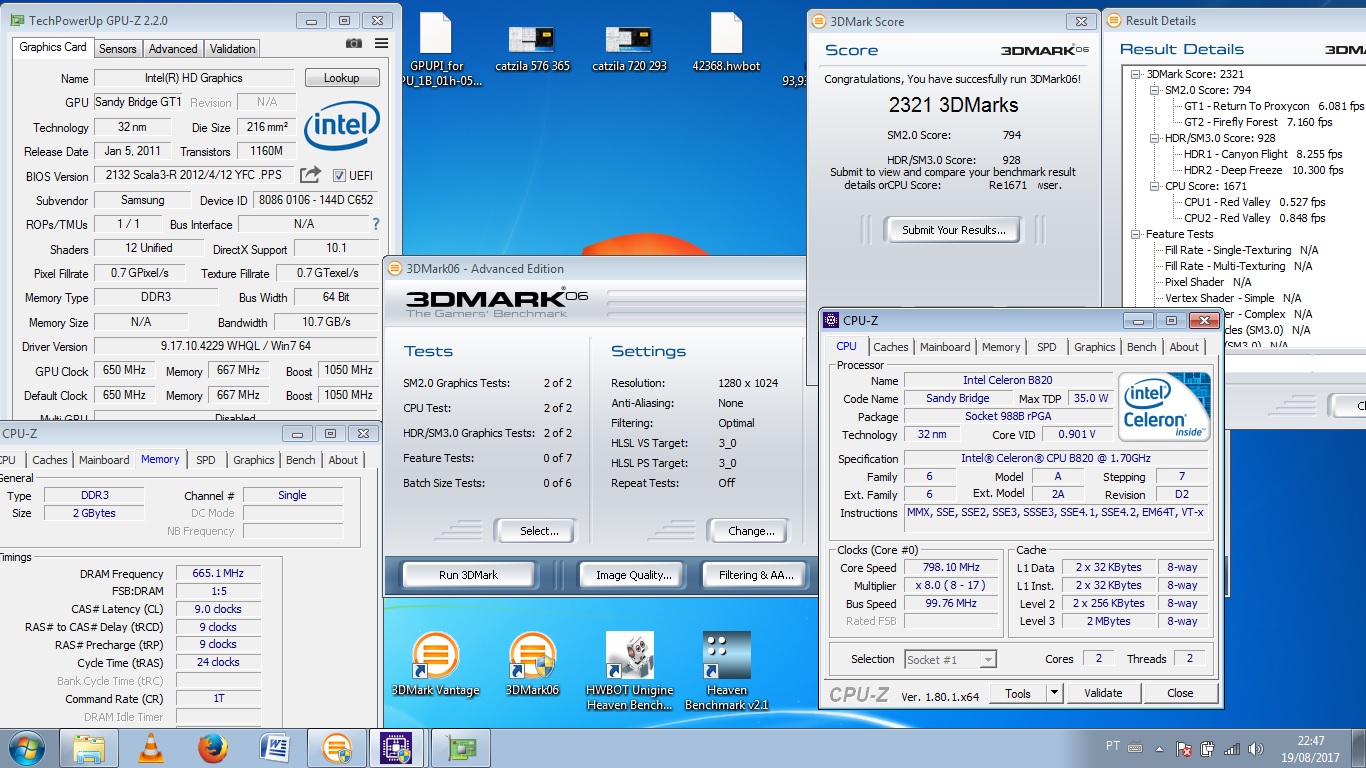Viewport: 1366px width, 768px height.
Task: Open the Caches tab in front CPU-Z
Action: [890, 347]
